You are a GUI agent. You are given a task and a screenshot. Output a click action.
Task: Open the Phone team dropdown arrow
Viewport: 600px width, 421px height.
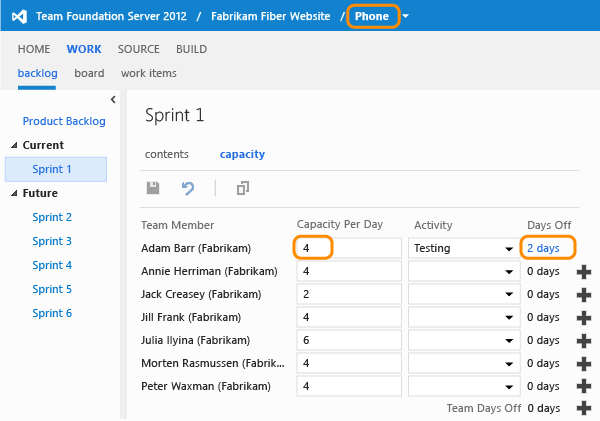(406, 17)
